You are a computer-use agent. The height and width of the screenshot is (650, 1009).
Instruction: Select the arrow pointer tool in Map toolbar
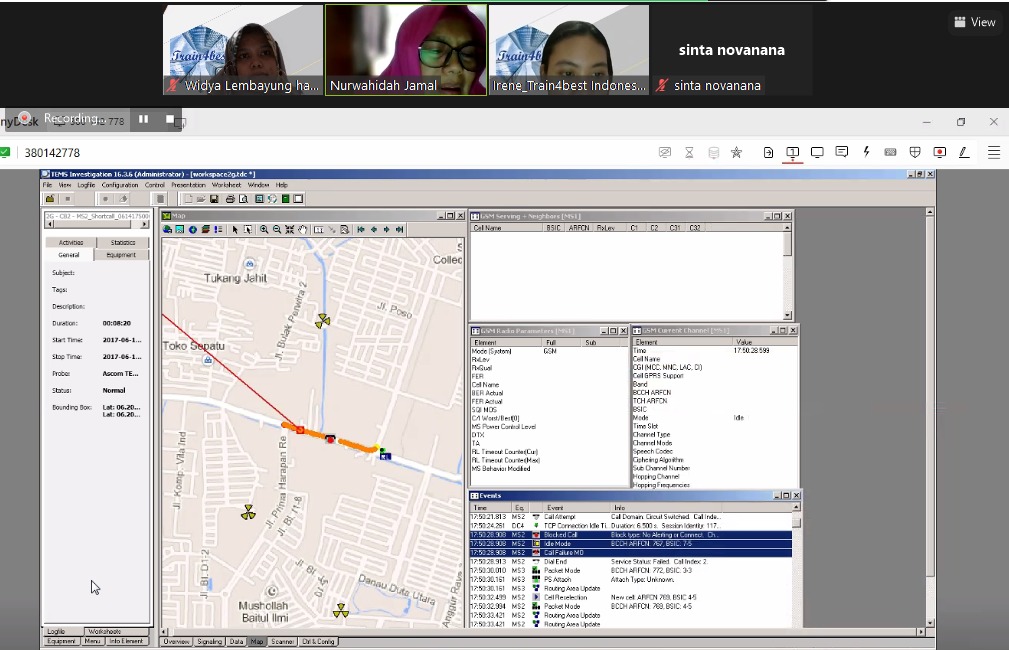[236, 229]
